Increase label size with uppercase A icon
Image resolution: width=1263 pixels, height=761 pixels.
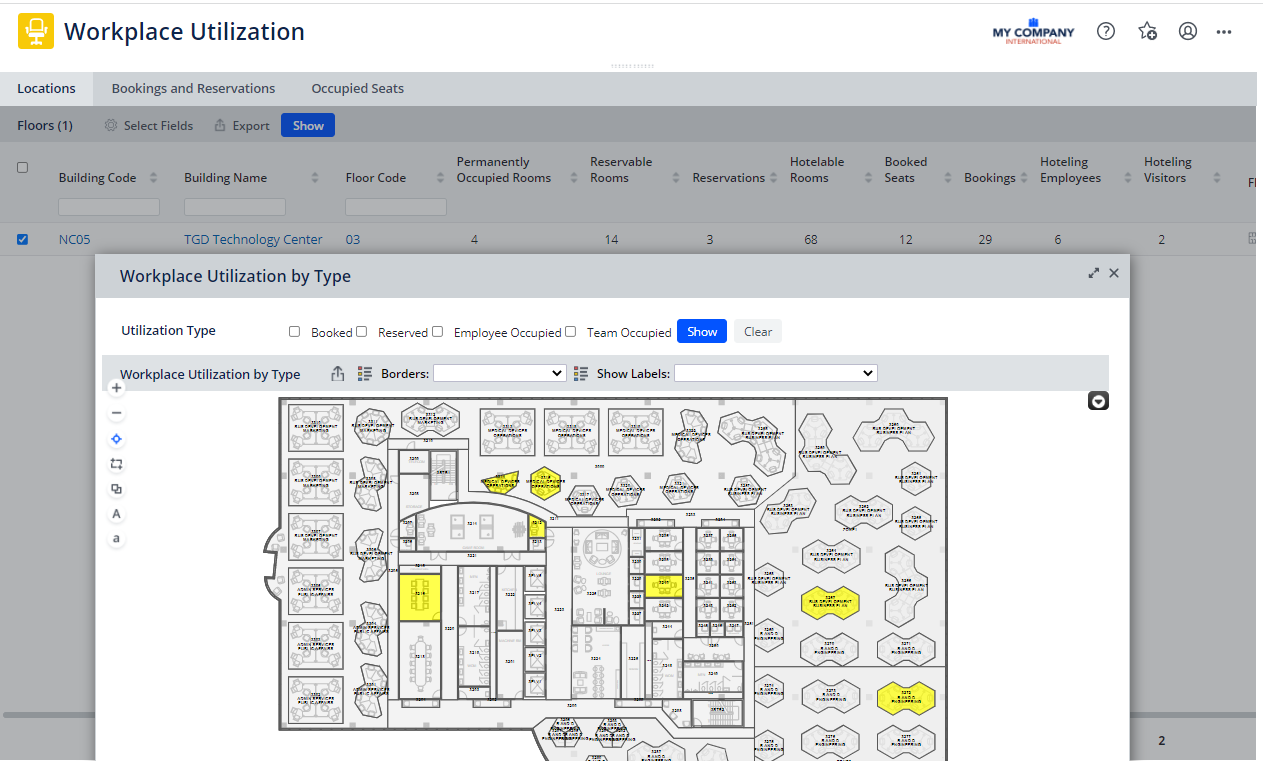117,514
